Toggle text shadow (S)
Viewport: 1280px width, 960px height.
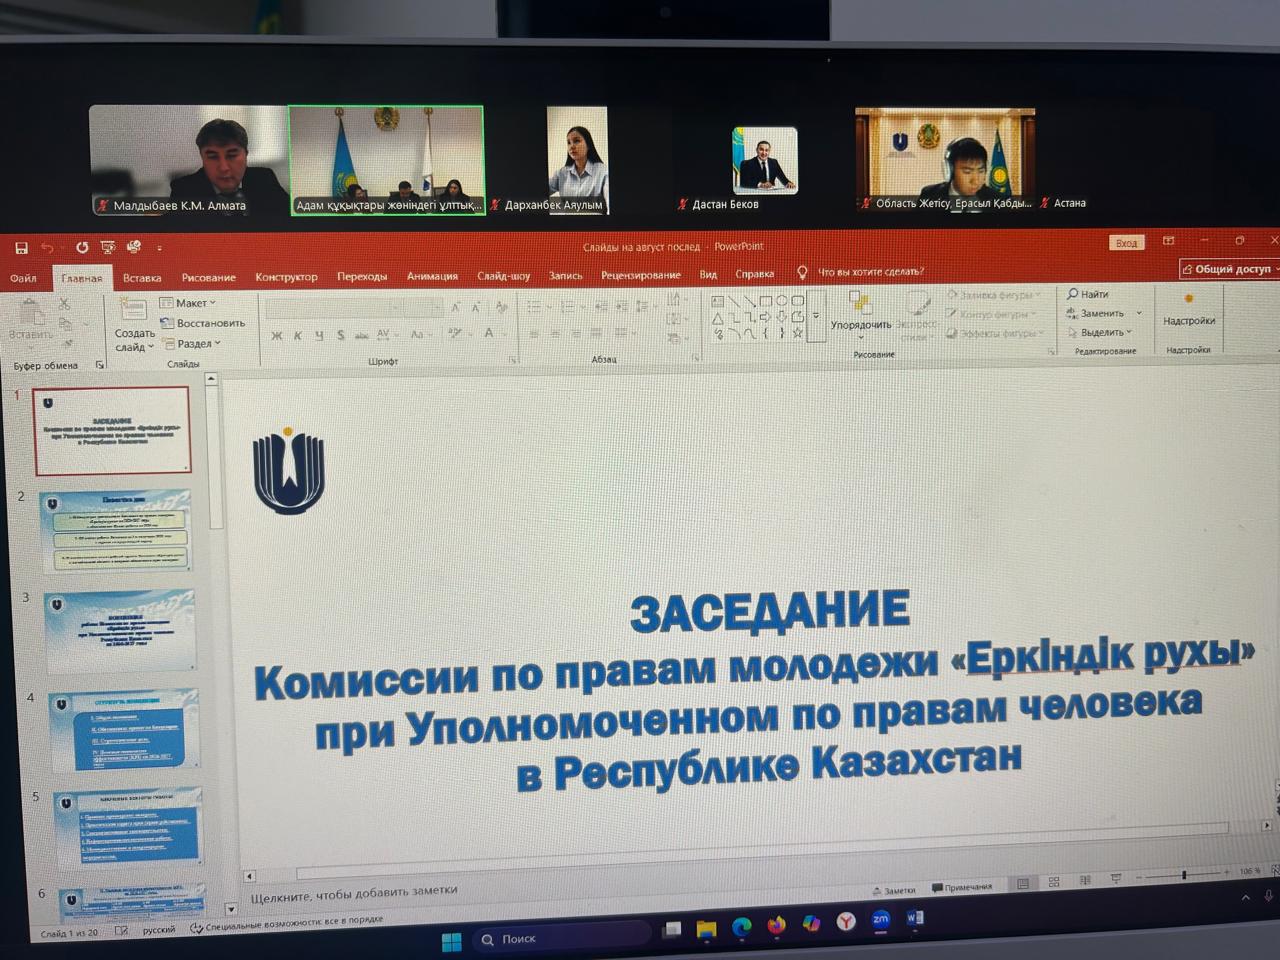click(x=341, y=335)
